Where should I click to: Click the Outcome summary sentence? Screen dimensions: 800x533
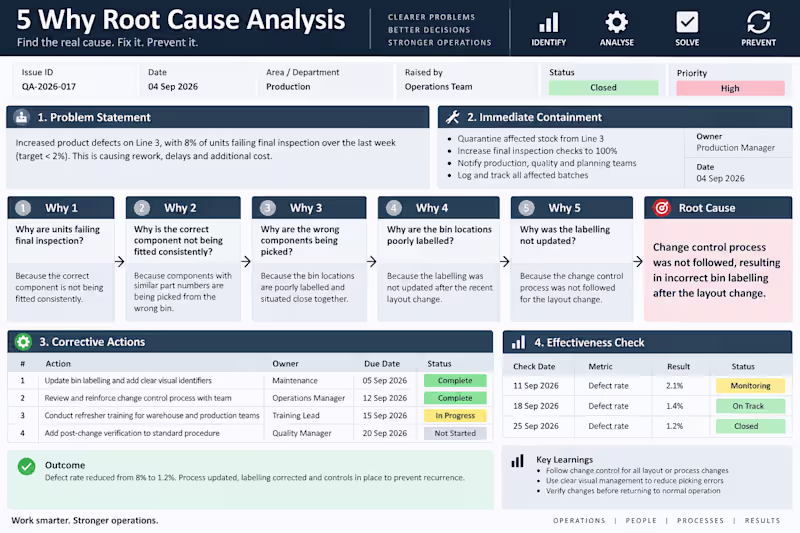click(255, 478)
